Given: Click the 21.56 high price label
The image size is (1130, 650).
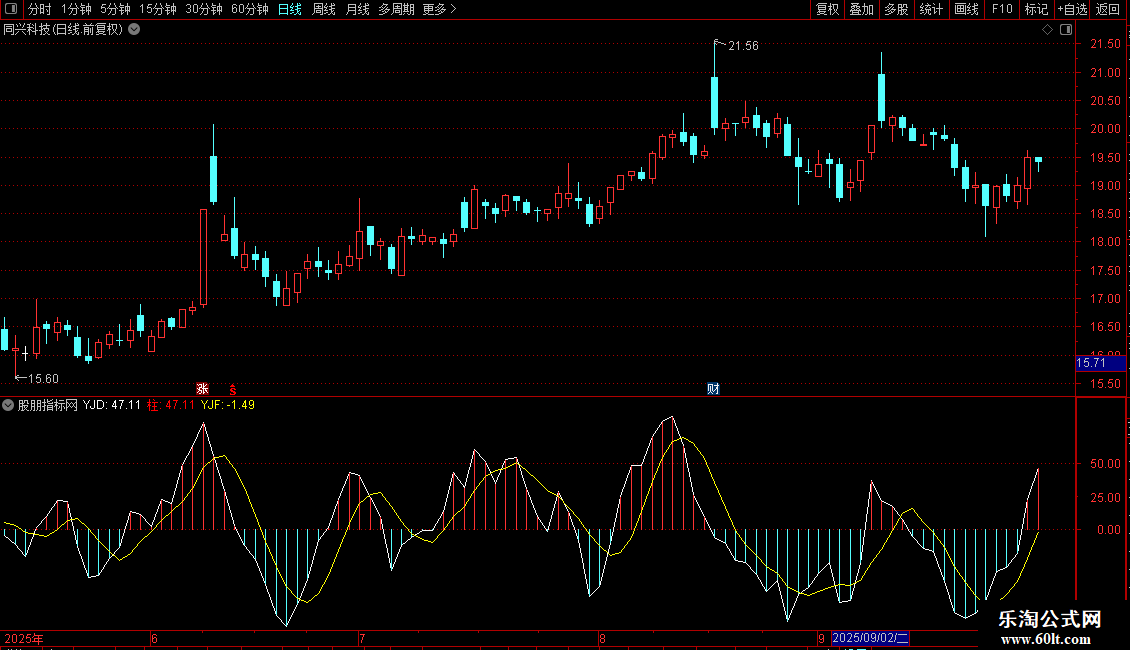Looking at the screenshot, I should pos(743,46).
